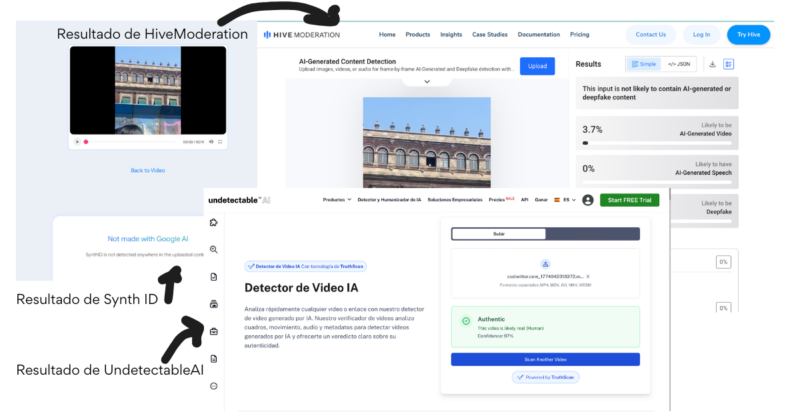
Task: Click the Powered by TruthScan badge
Action: tap(545, 377)
